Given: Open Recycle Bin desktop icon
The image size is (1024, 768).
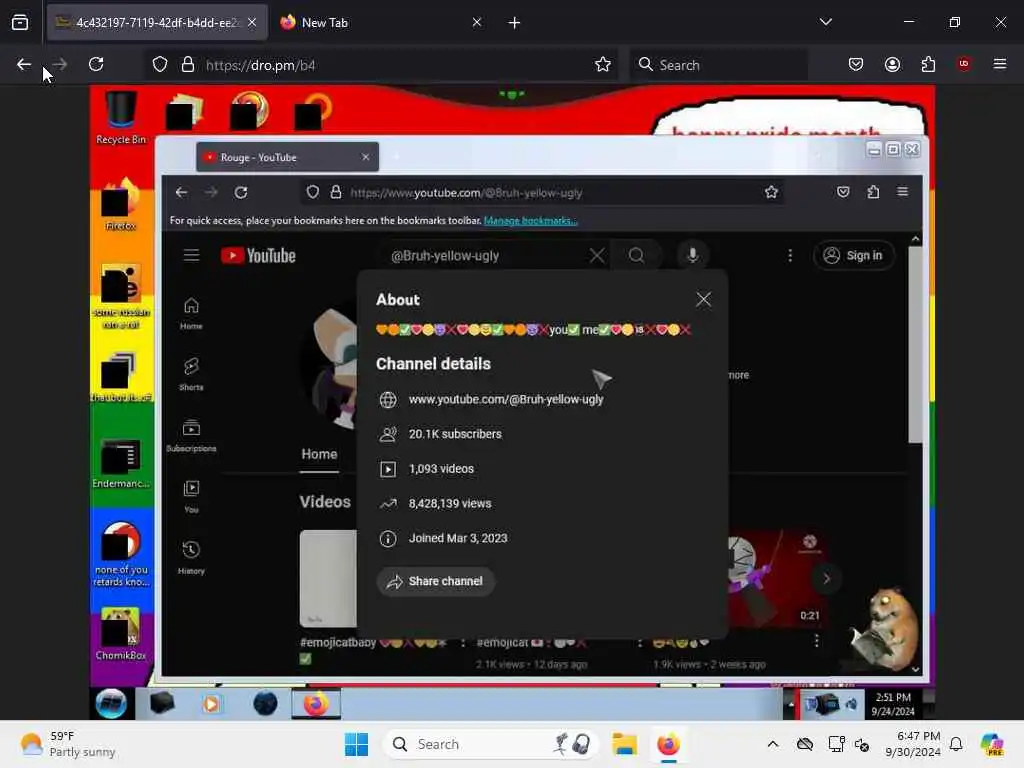Looking at the screenshot, I should pos(121,118).
